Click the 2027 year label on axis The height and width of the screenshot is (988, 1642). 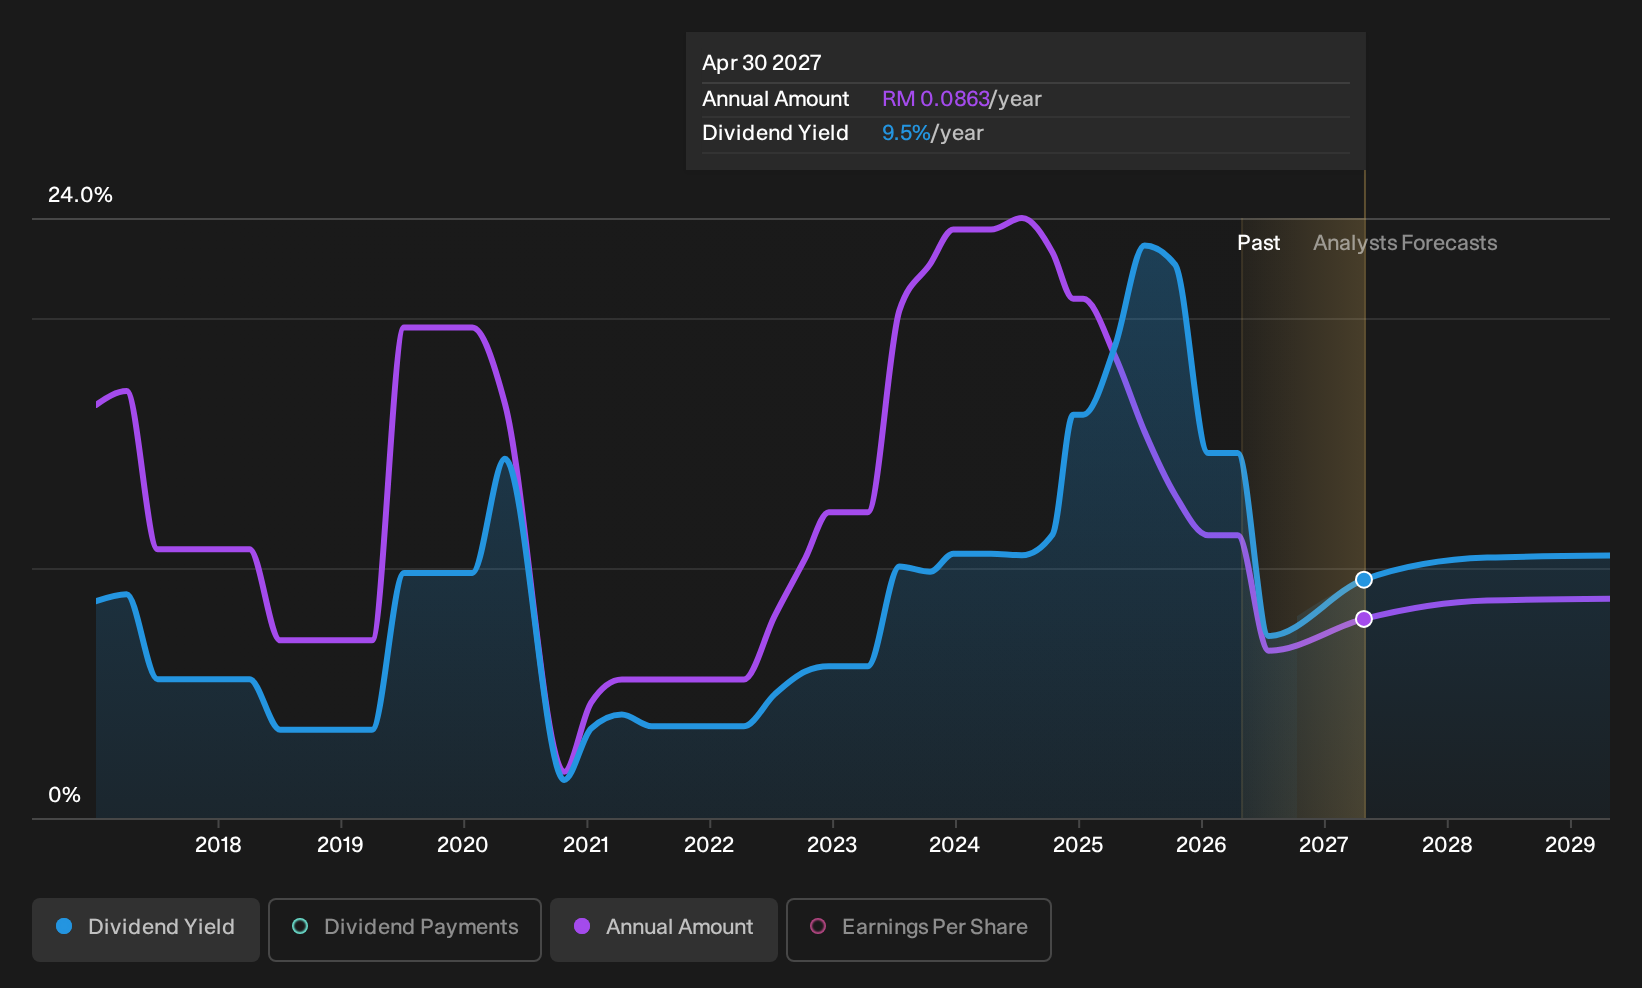click(1324, 845)
